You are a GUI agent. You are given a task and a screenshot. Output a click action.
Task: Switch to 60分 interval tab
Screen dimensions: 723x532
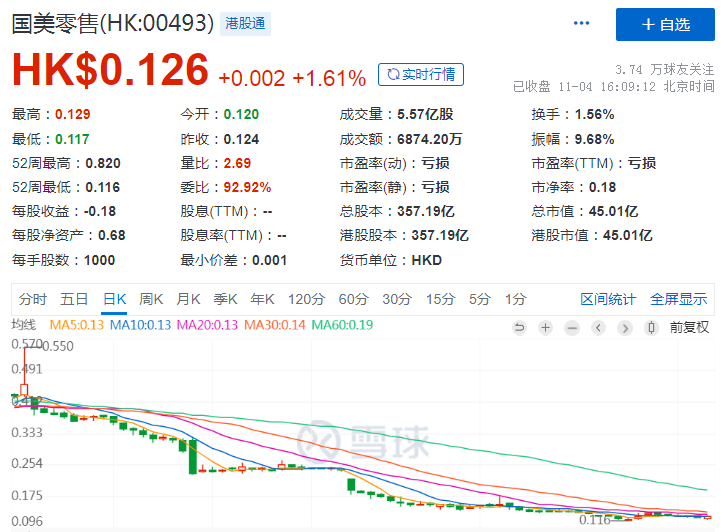[x=353, y=299]
